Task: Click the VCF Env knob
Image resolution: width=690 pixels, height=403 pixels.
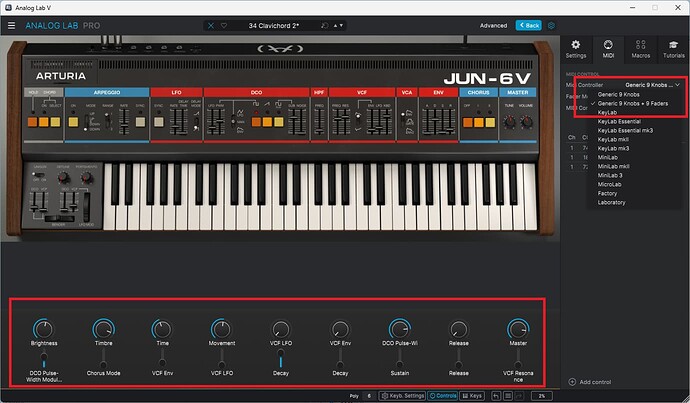Action: 340,329
